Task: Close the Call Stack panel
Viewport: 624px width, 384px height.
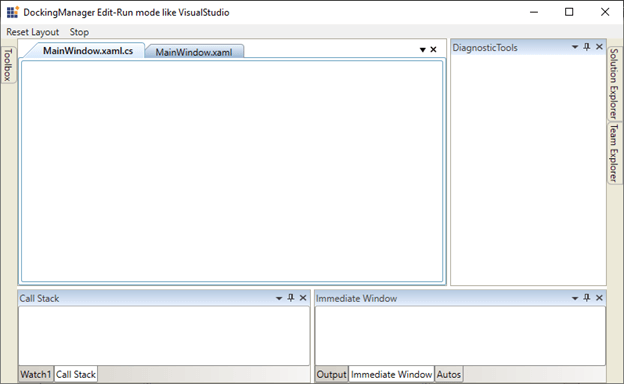Action: 303,298
